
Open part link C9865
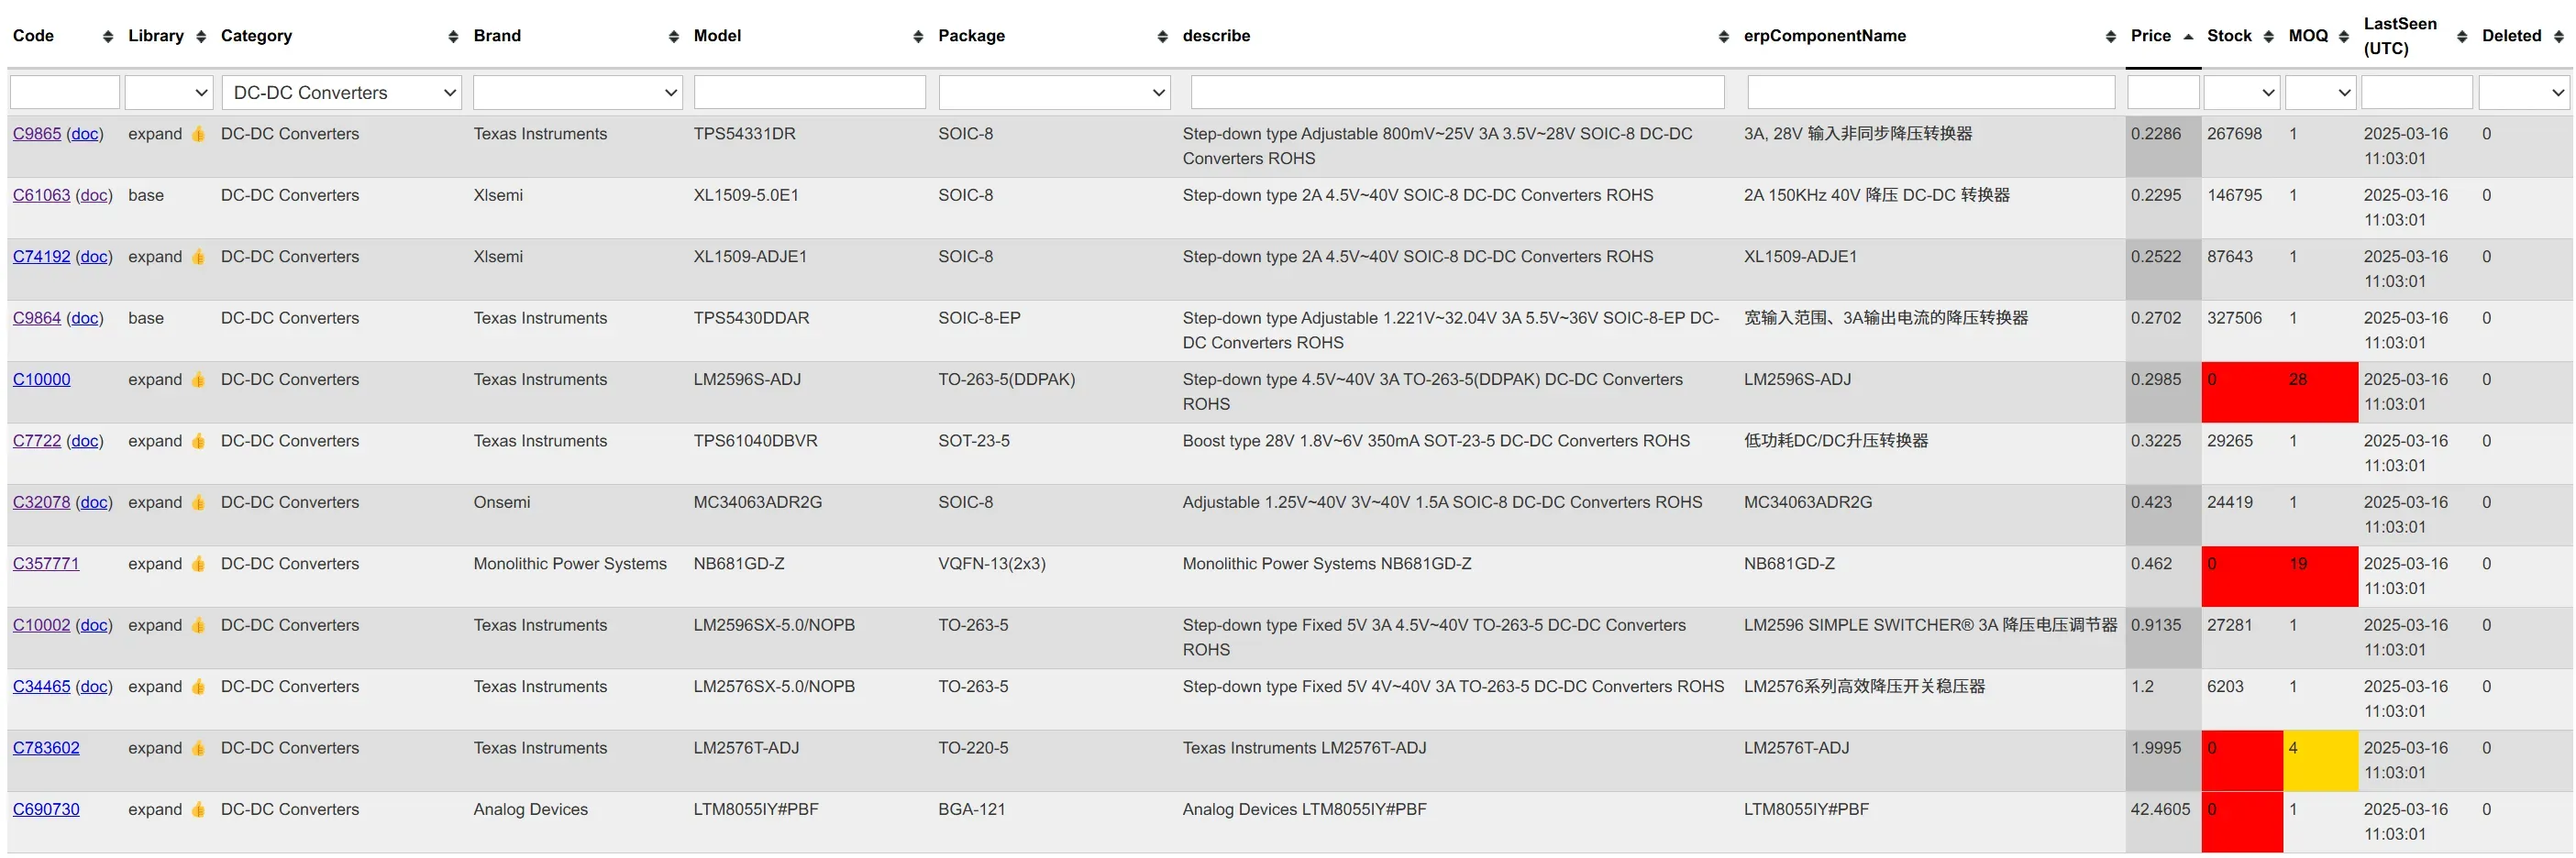(37, 134)
